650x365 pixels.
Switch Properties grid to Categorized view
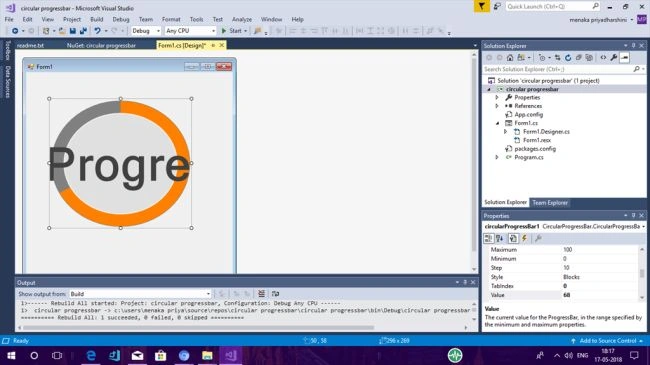tap(488, 238)
